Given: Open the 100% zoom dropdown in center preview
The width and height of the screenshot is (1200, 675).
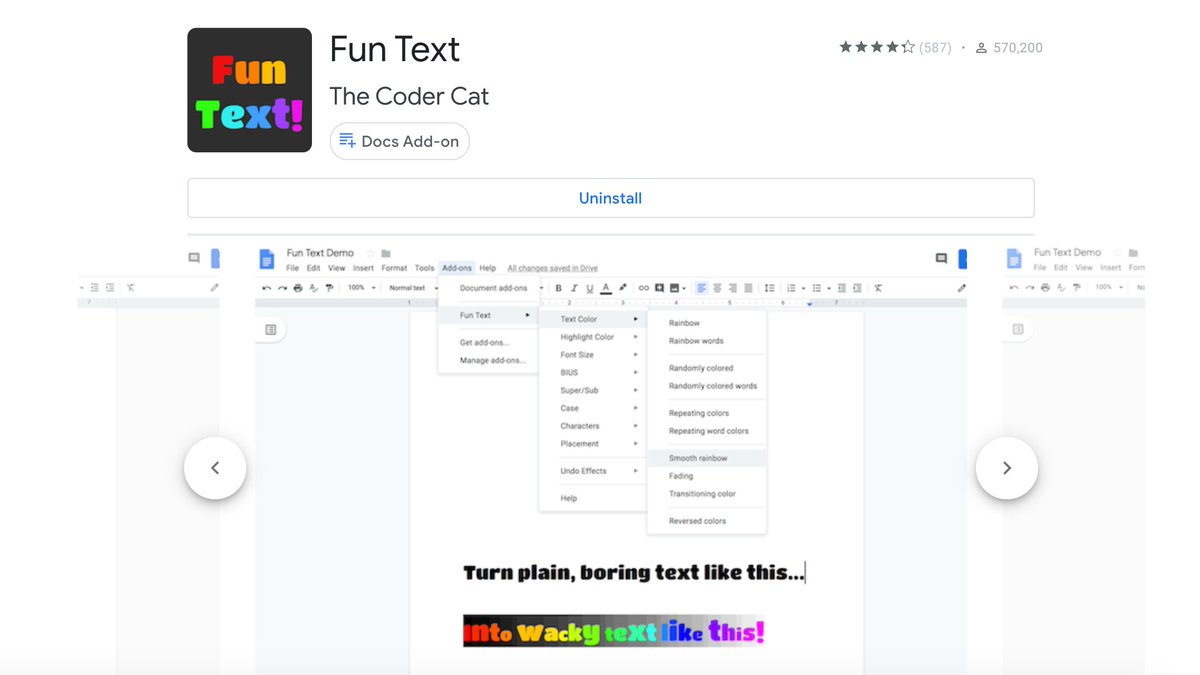Looking at the screenshot, I should click(x=361, y=288).
